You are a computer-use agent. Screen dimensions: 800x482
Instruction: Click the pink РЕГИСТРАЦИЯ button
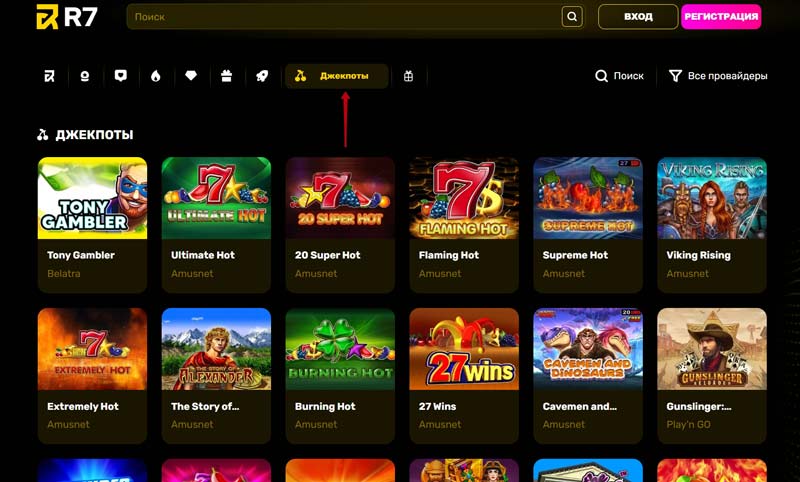point(721,17)
